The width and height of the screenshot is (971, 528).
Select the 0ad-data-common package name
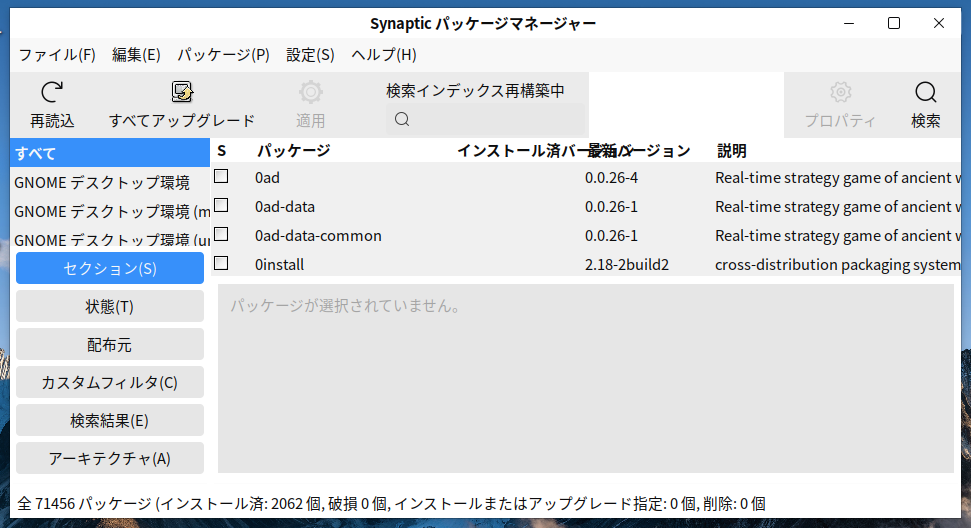coord(318,236)
